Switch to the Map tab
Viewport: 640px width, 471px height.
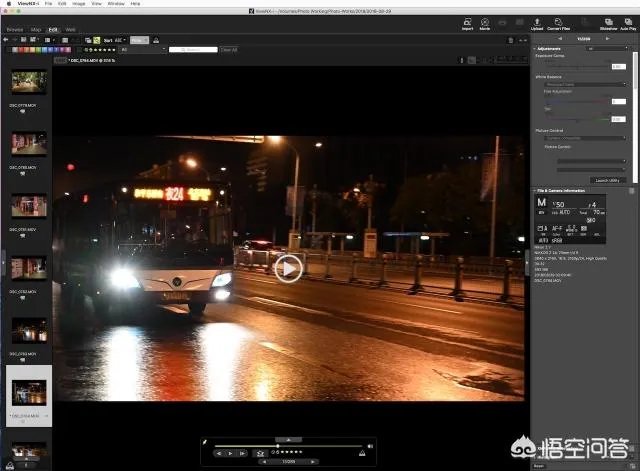click(35, 30)
